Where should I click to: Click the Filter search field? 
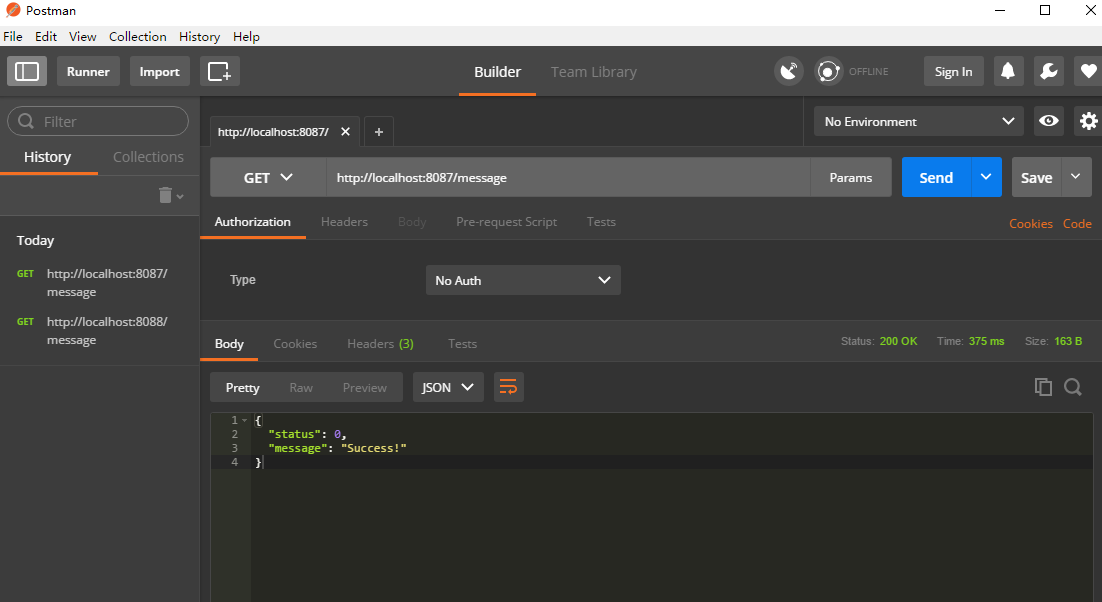pos(98,121)
